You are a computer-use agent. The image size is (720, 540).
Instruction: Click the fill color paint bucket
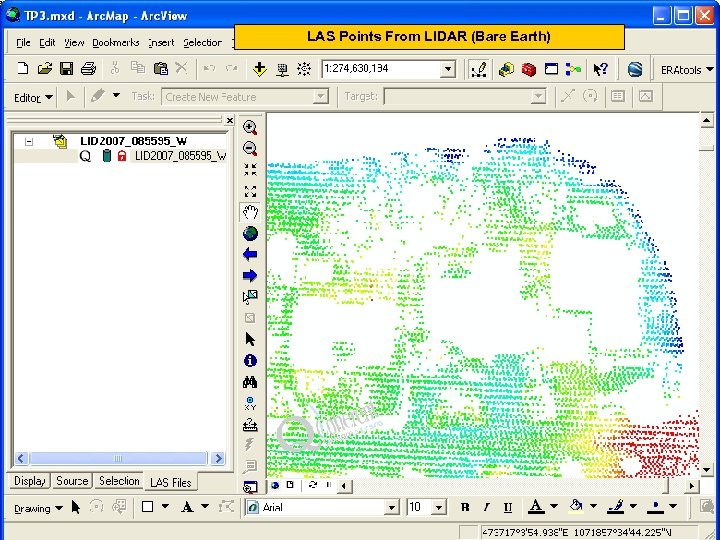pos(576,506)
